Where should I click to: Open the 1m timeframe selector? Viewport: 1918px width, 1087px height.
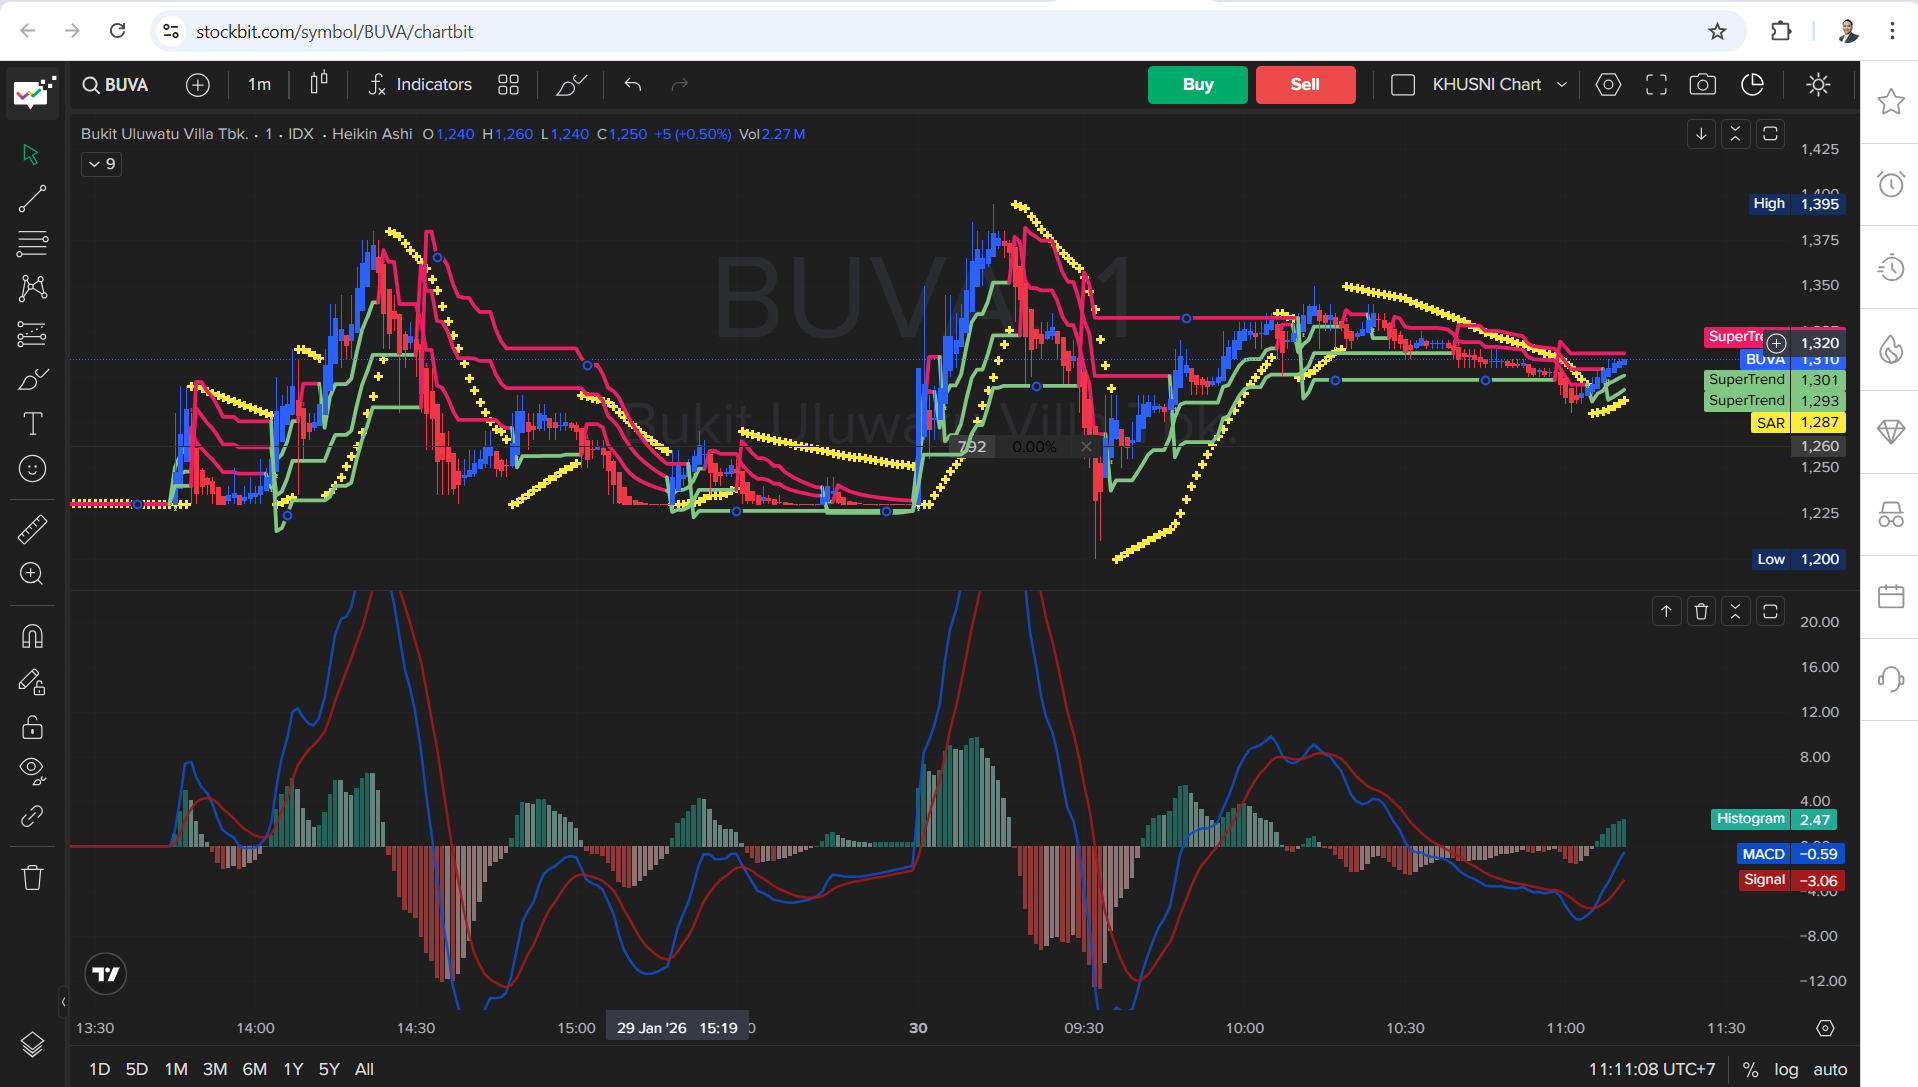(x=259, y=85)
